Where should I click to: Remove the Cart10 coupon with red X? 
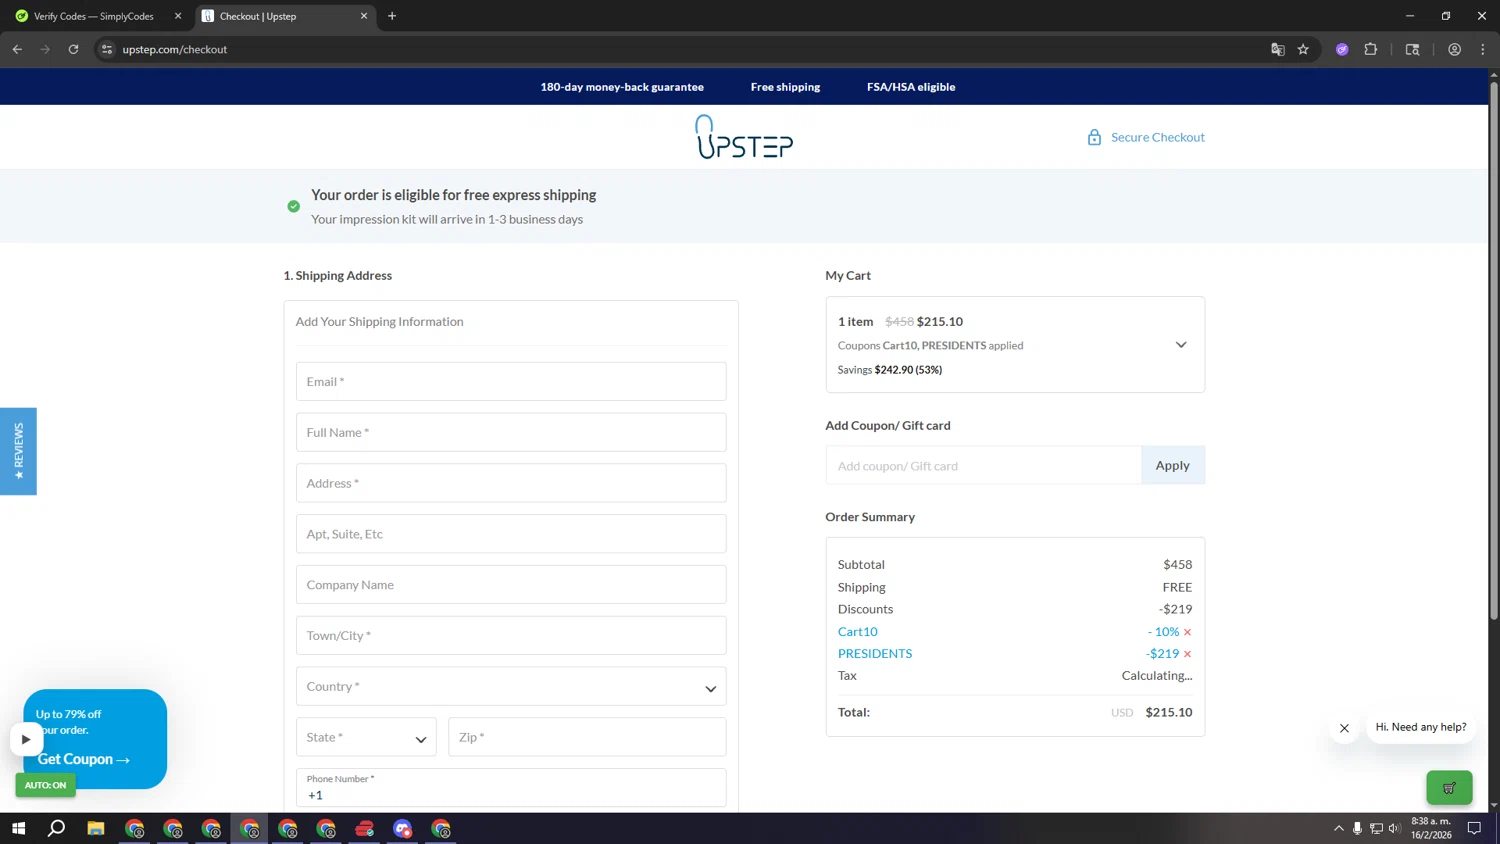(1187, 632)
